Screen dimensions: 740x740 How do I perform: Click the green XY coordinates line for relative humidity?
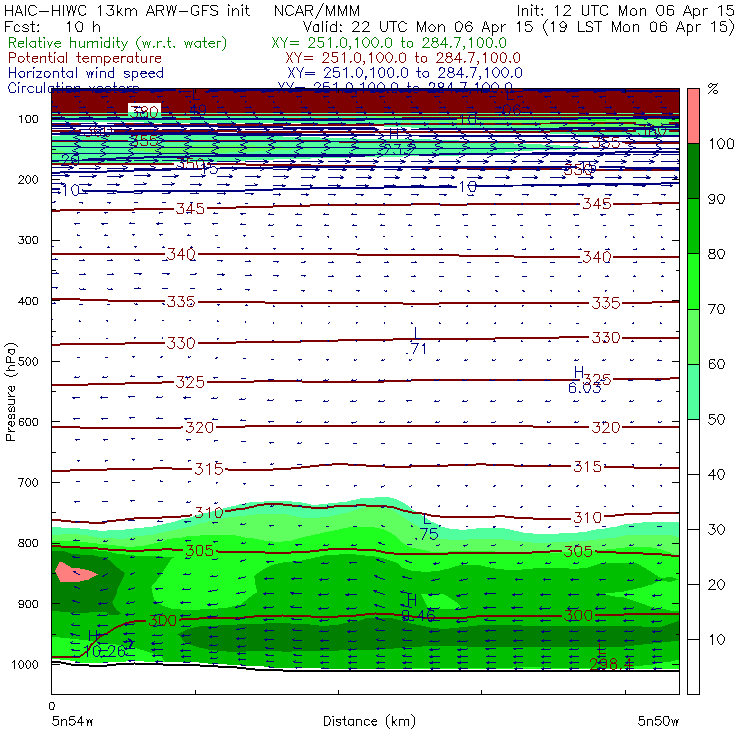pyautogui.click(x=389, y=43)
